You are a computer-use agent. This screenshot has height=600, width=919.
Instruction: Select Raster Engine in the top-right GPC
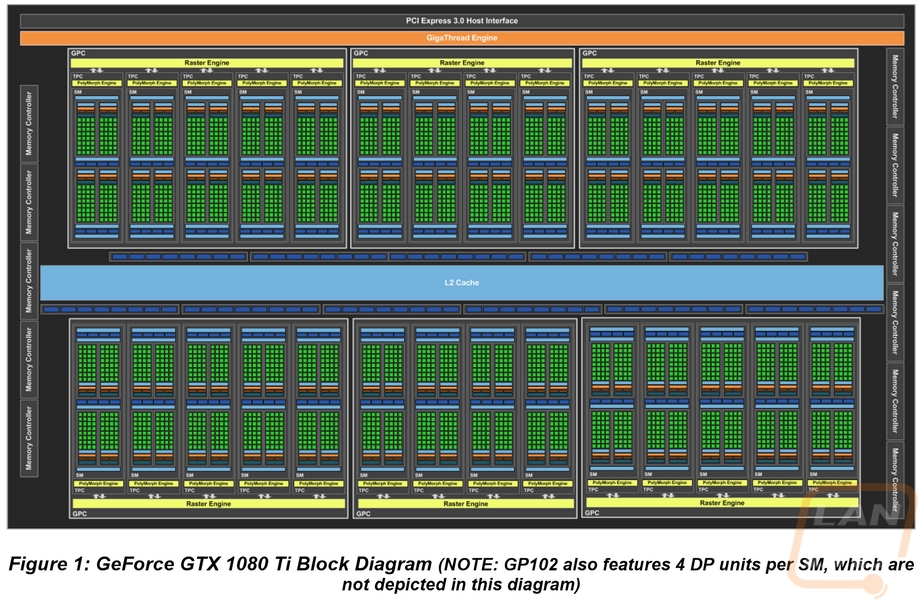coord(719,63)
